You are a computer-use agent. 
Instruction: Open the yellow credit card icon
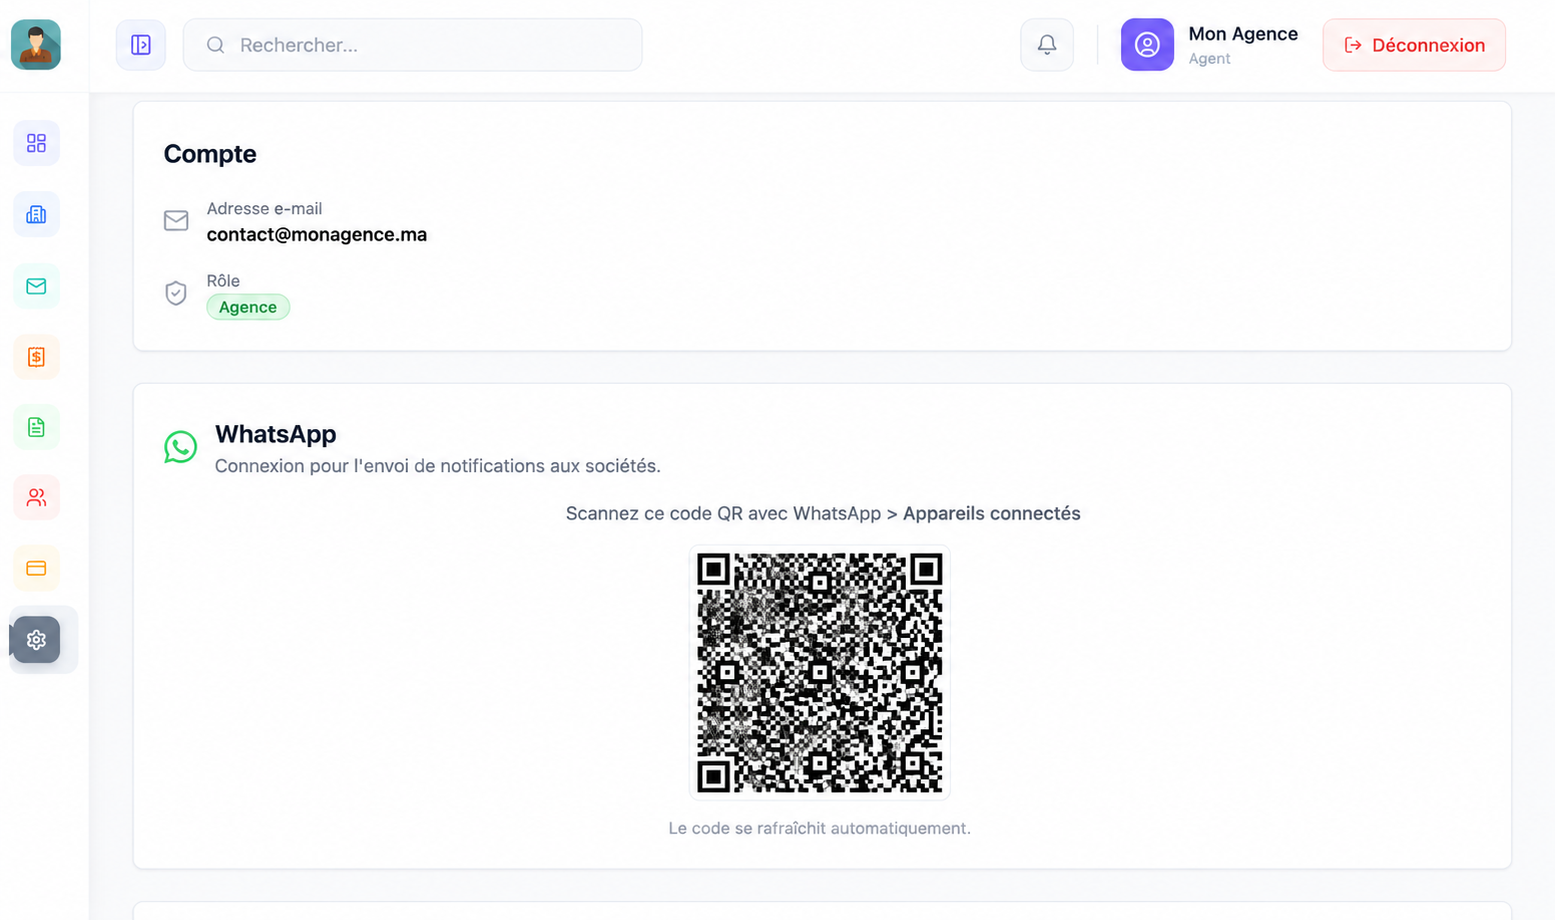point(36,568)
